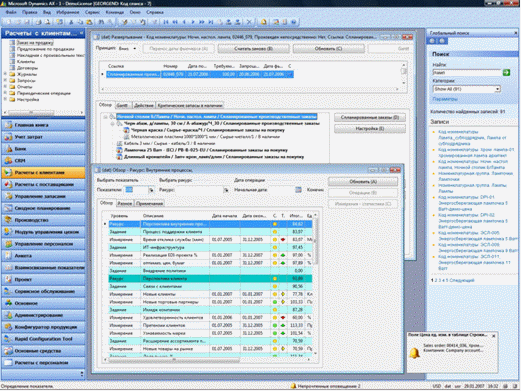This screenshot has height=391, width=521.
Task: Select Договоры item in navigation tree
Action: pos(27,68)
